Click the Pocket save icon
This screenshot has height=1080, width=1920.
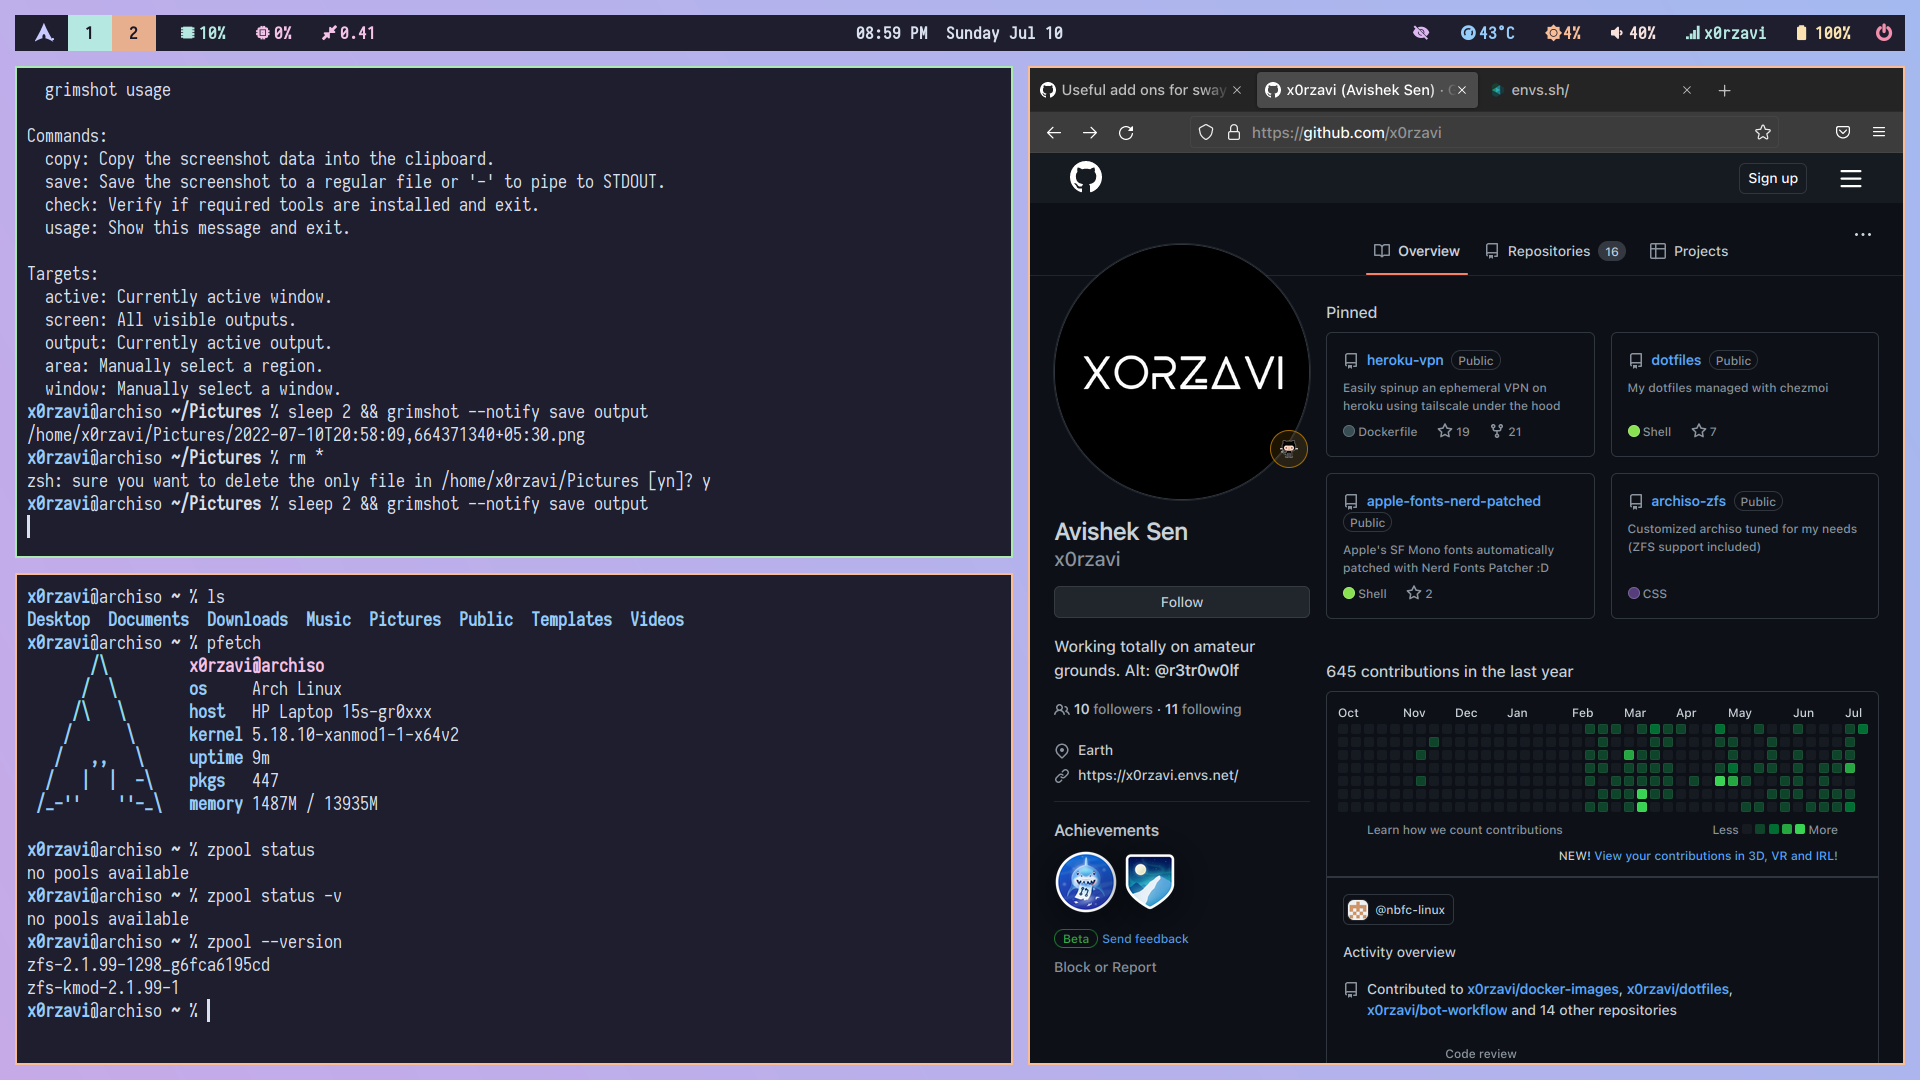[x=1842, y=133]
